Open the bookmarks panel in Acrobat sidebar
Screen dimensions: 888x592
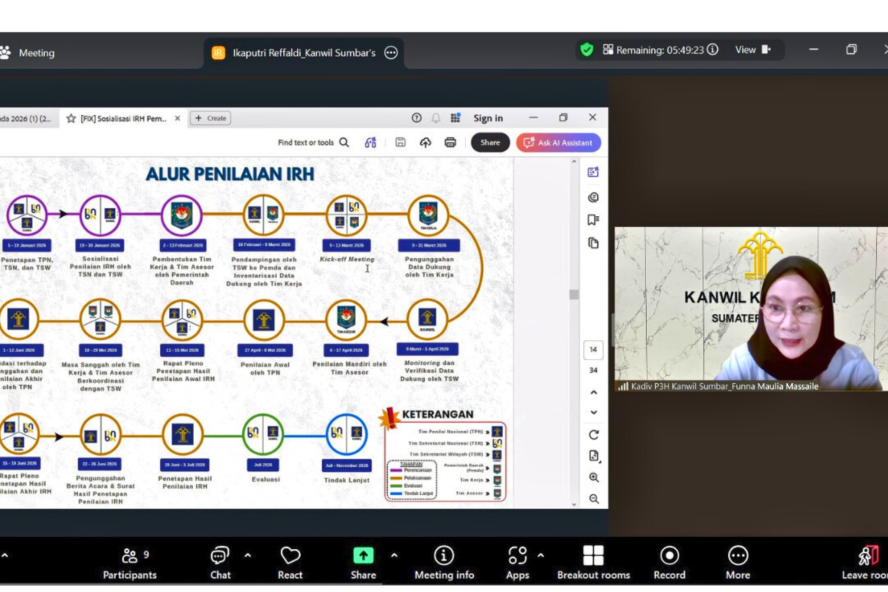(594, 220)
